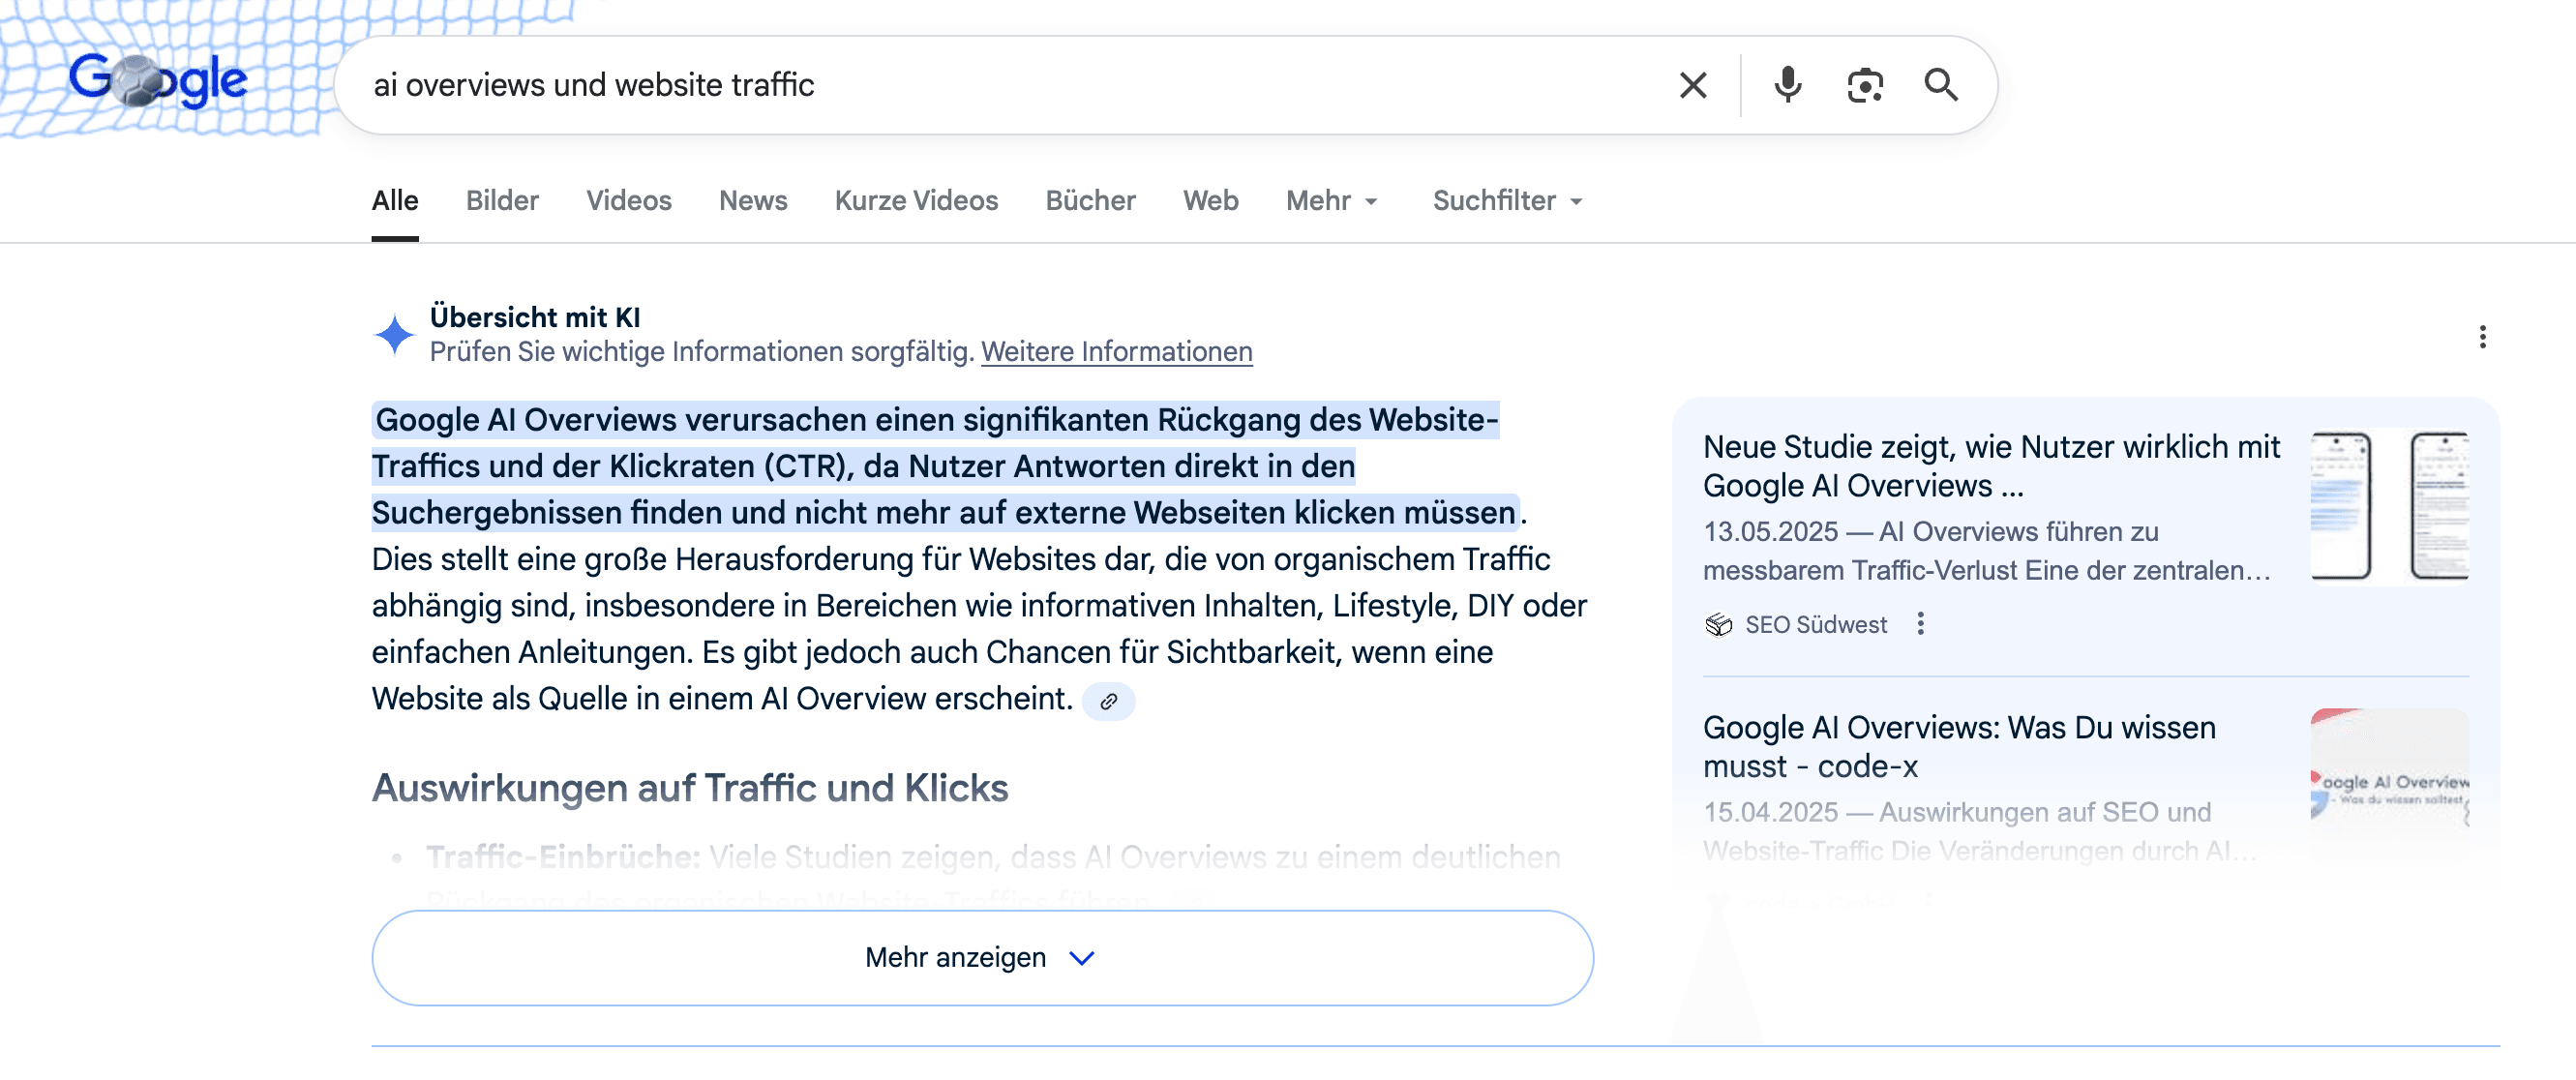Image resolution: width=2576 pixels, height=1080 pixels.
Task: Click the Google logo doodle
Action: 157,80
